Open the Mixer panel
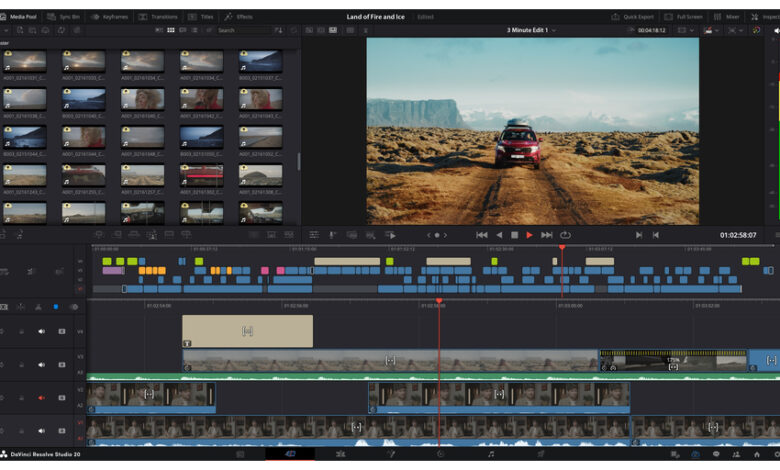The width and height of the screenshot is (780, 470). [x=727, y=17]
